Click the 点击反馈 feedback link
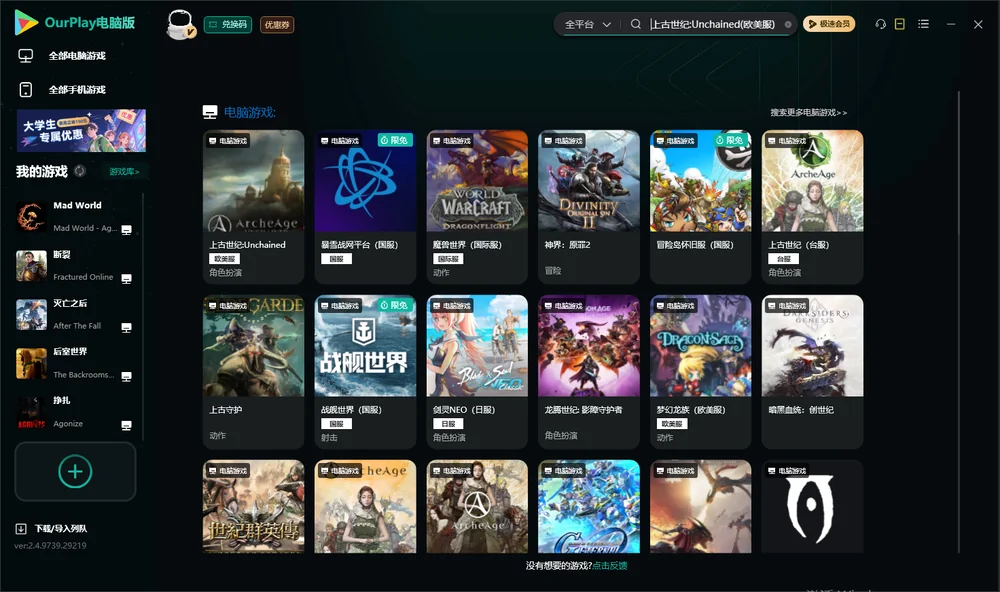The image size is (1000, 592). pos(610,566)
